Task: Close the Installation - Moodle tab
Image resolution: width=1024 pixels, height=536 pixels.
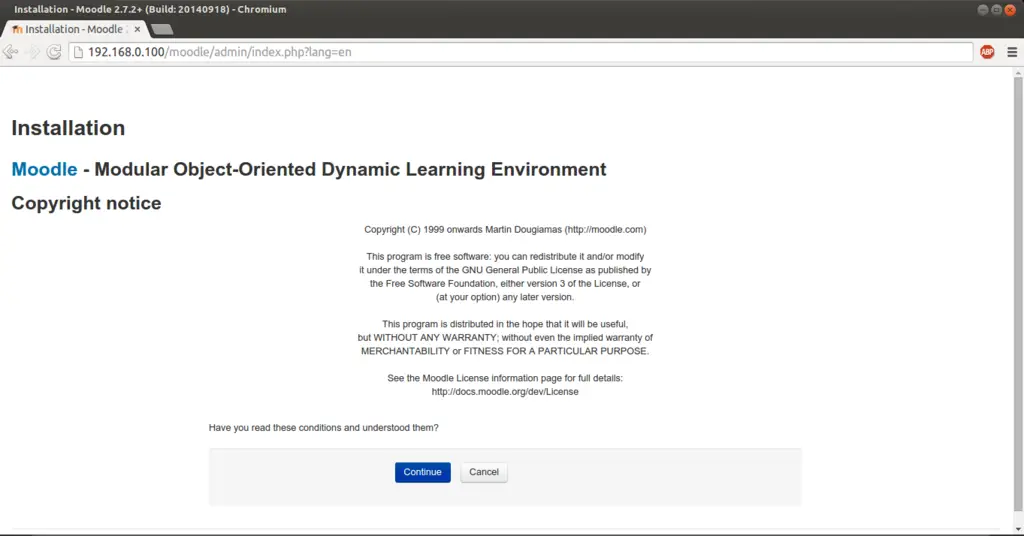Action: 137,29
